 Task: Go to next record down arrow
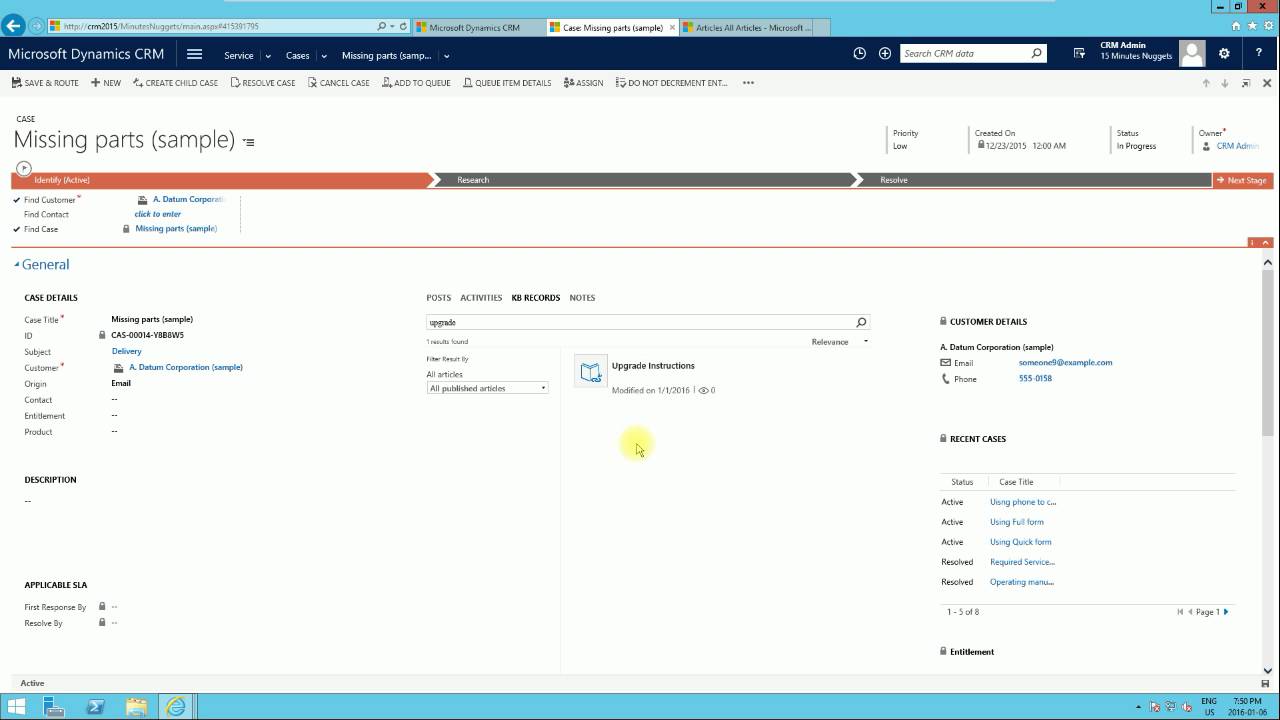click(x=1225, y=83)
